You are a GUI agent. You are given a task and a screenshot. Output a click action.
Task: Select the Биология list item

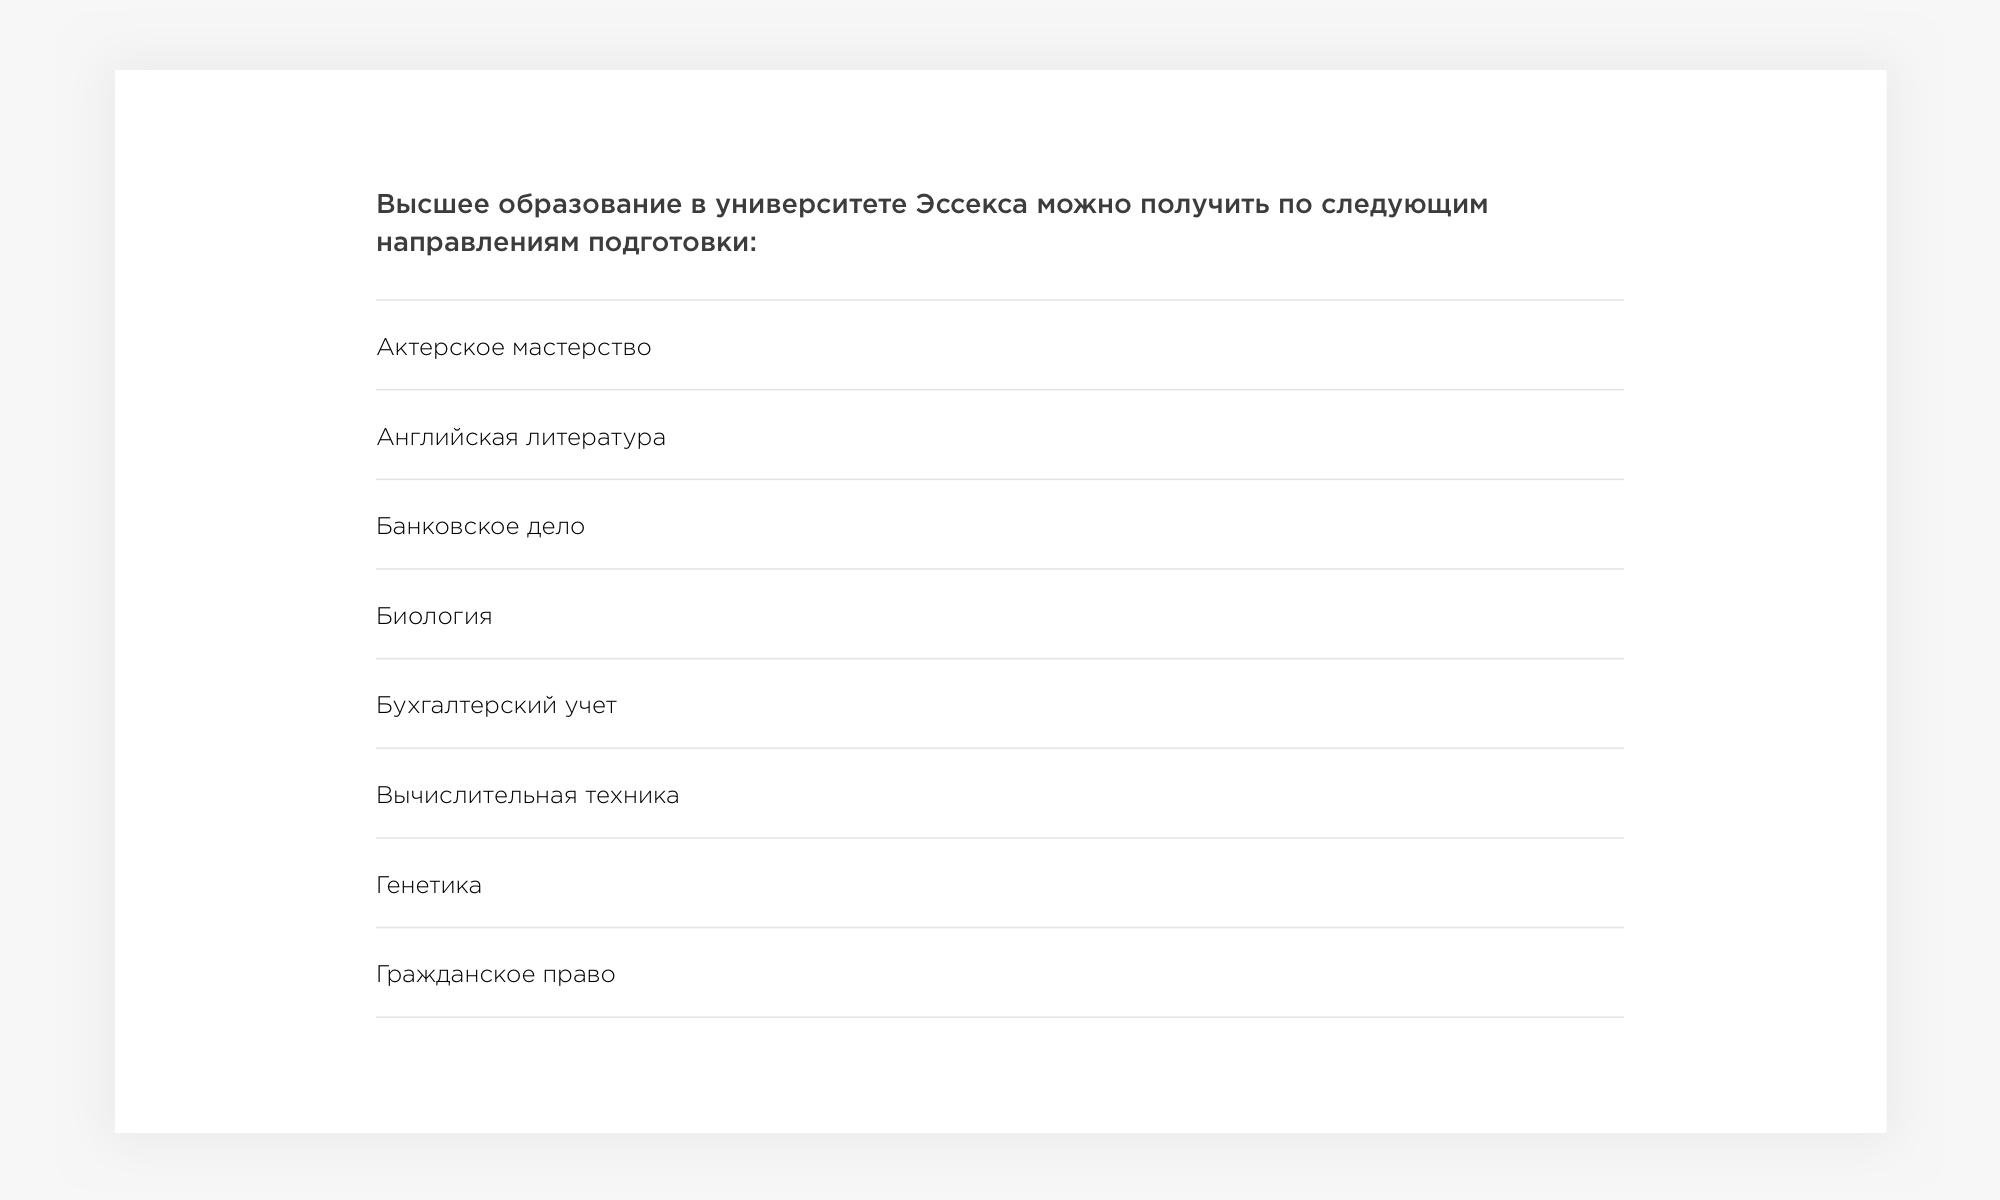tap(1000, 615)
